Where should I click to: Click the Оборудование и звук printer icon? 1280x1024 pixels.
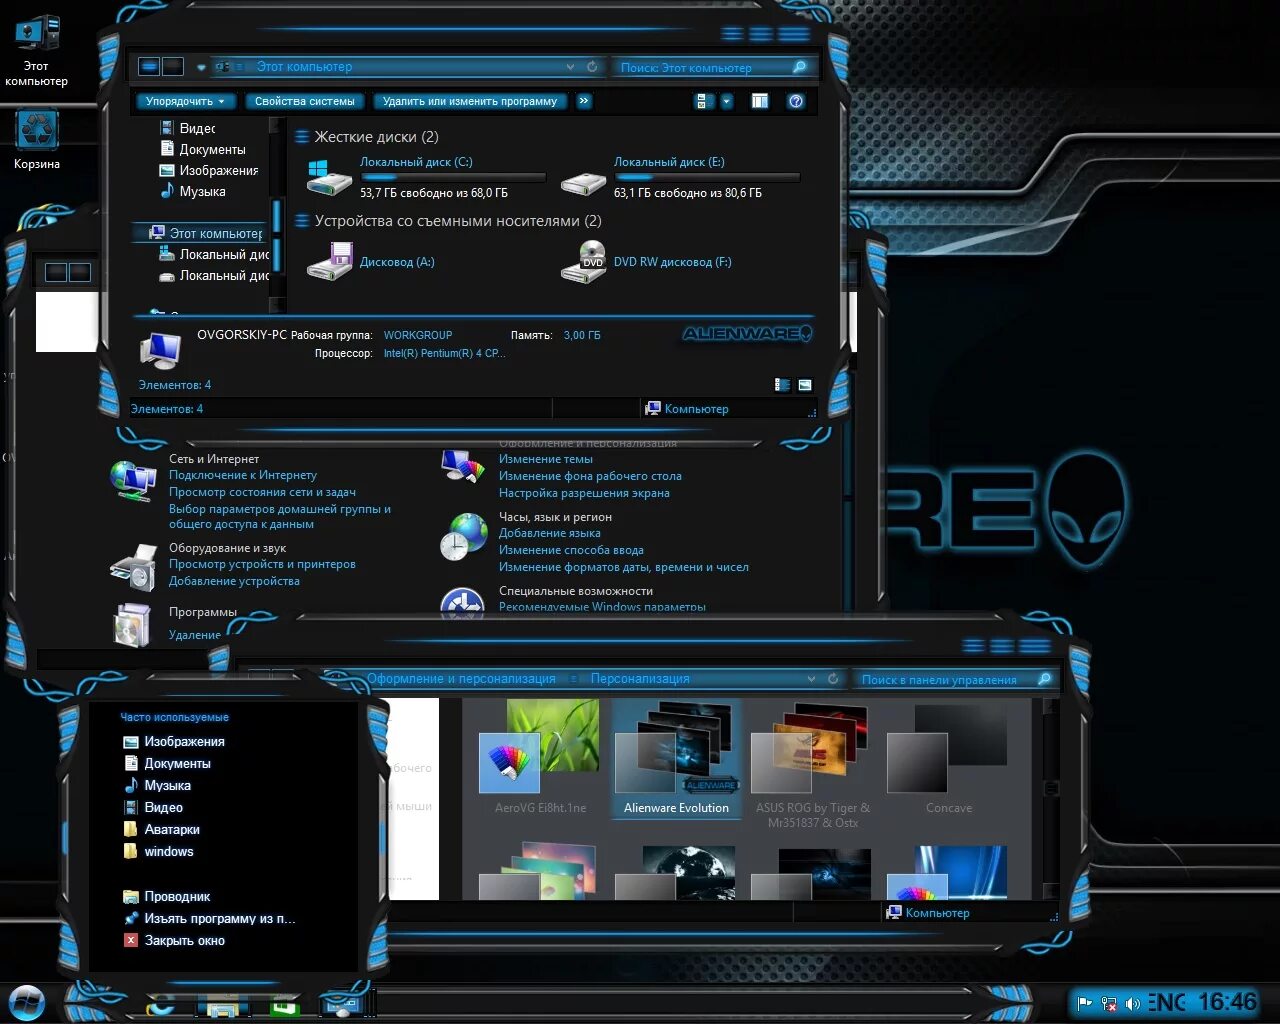coord(133,567)
